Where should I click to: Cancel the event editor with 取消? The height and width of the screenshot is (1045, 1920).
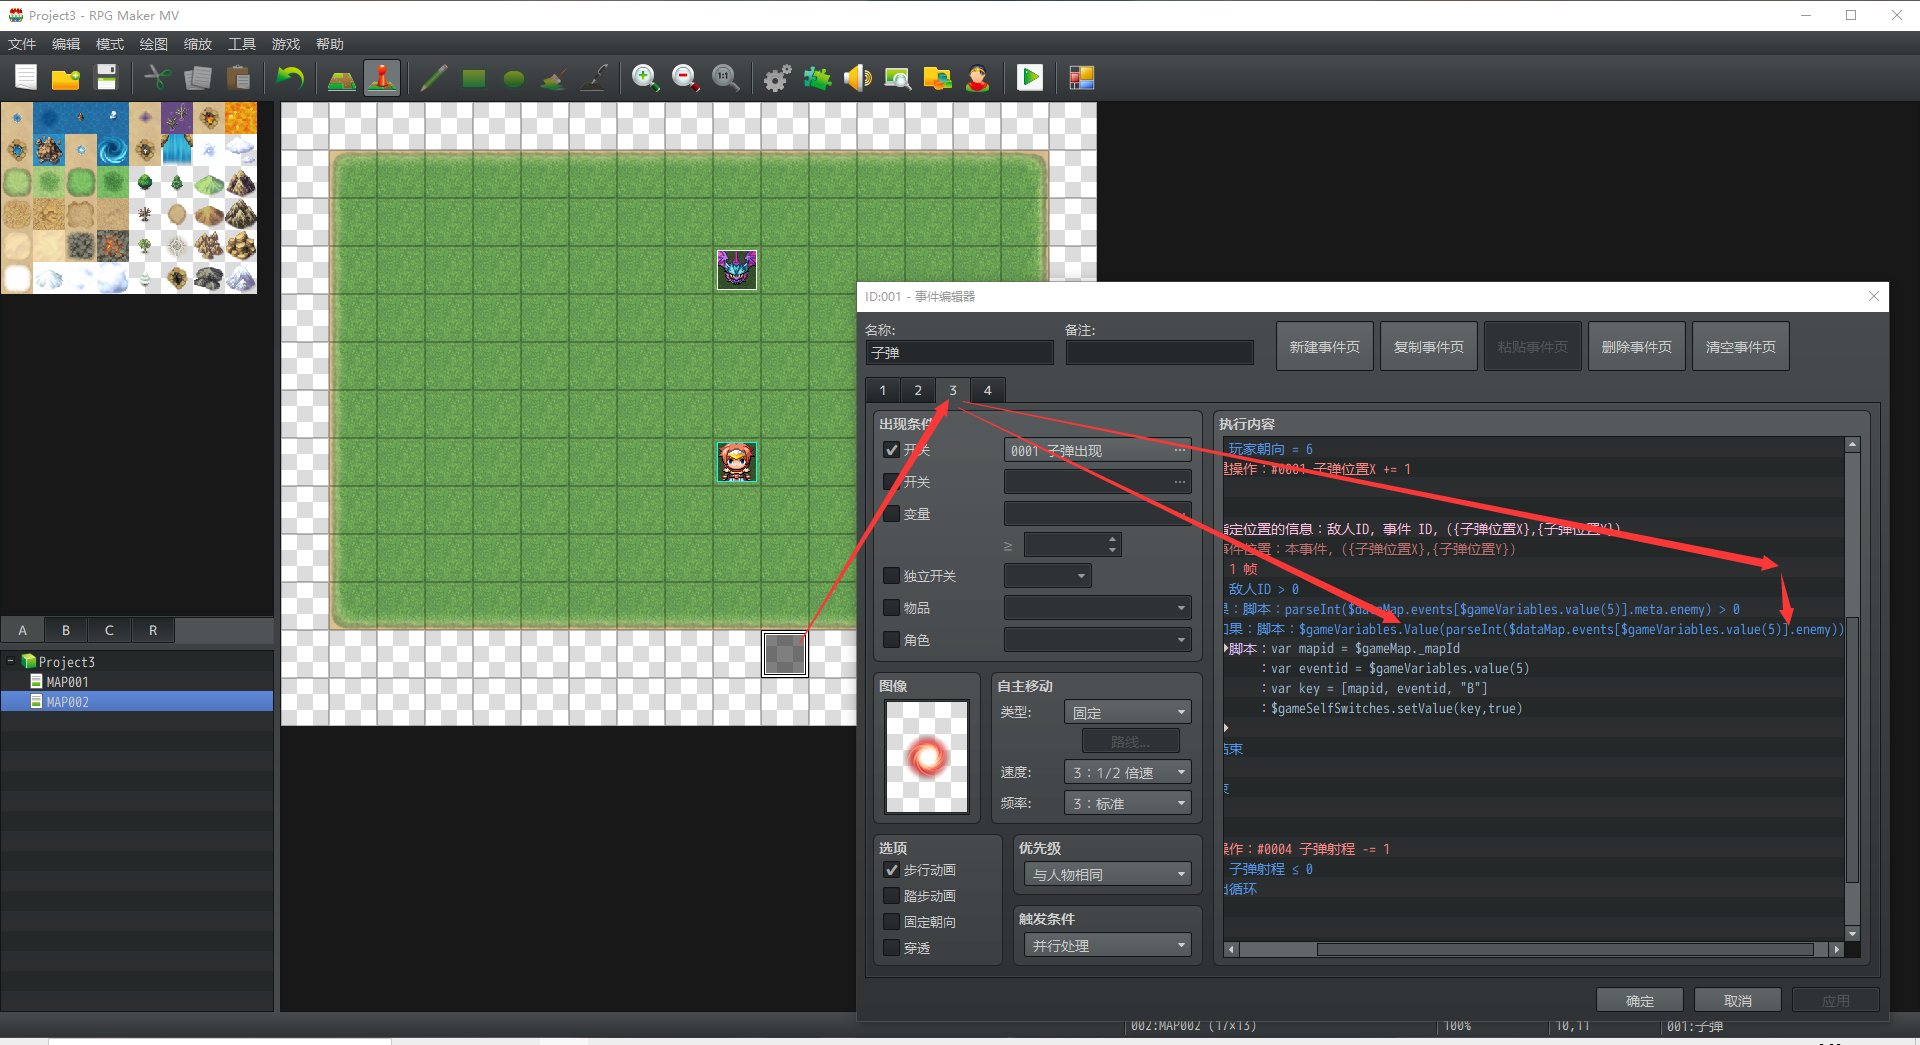1738,1001
